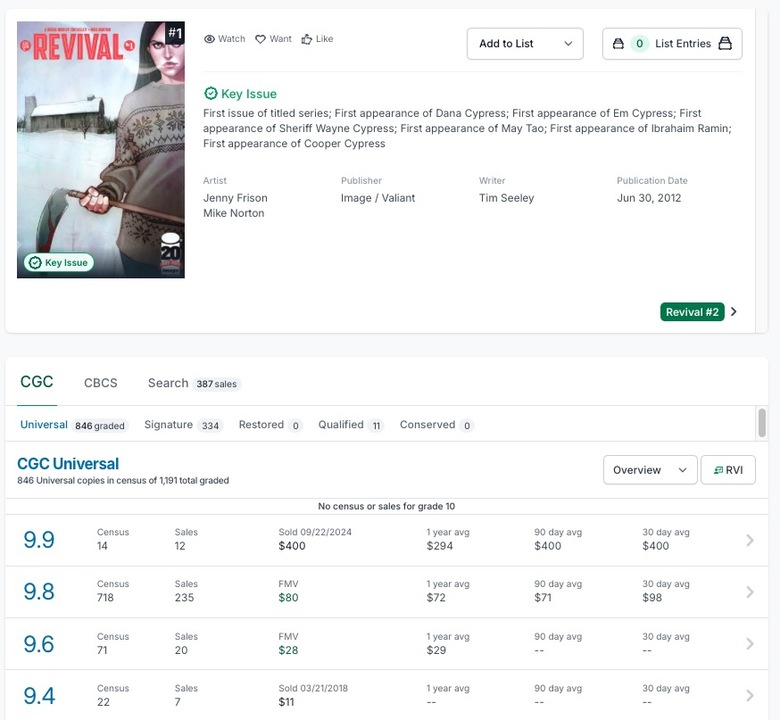Click artist name Mike Norton
This screenshot has width=780, height=720.
coord(233,213)
